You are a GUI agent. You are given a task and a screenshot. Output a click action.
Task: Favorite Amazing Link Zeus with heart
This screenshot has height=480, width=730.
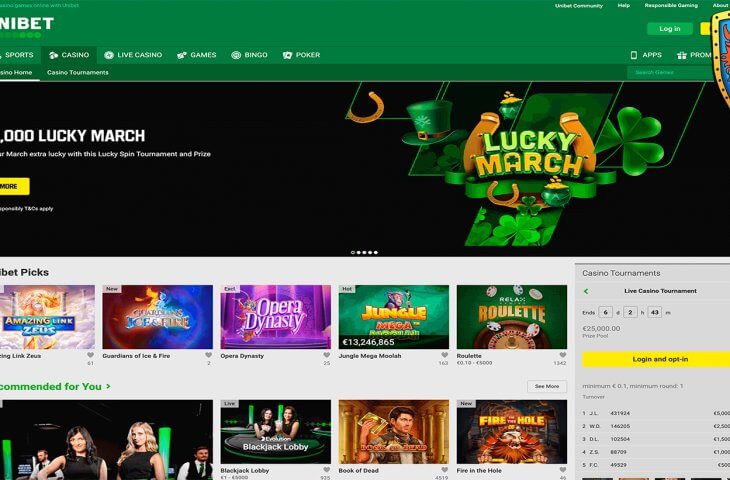90,355
